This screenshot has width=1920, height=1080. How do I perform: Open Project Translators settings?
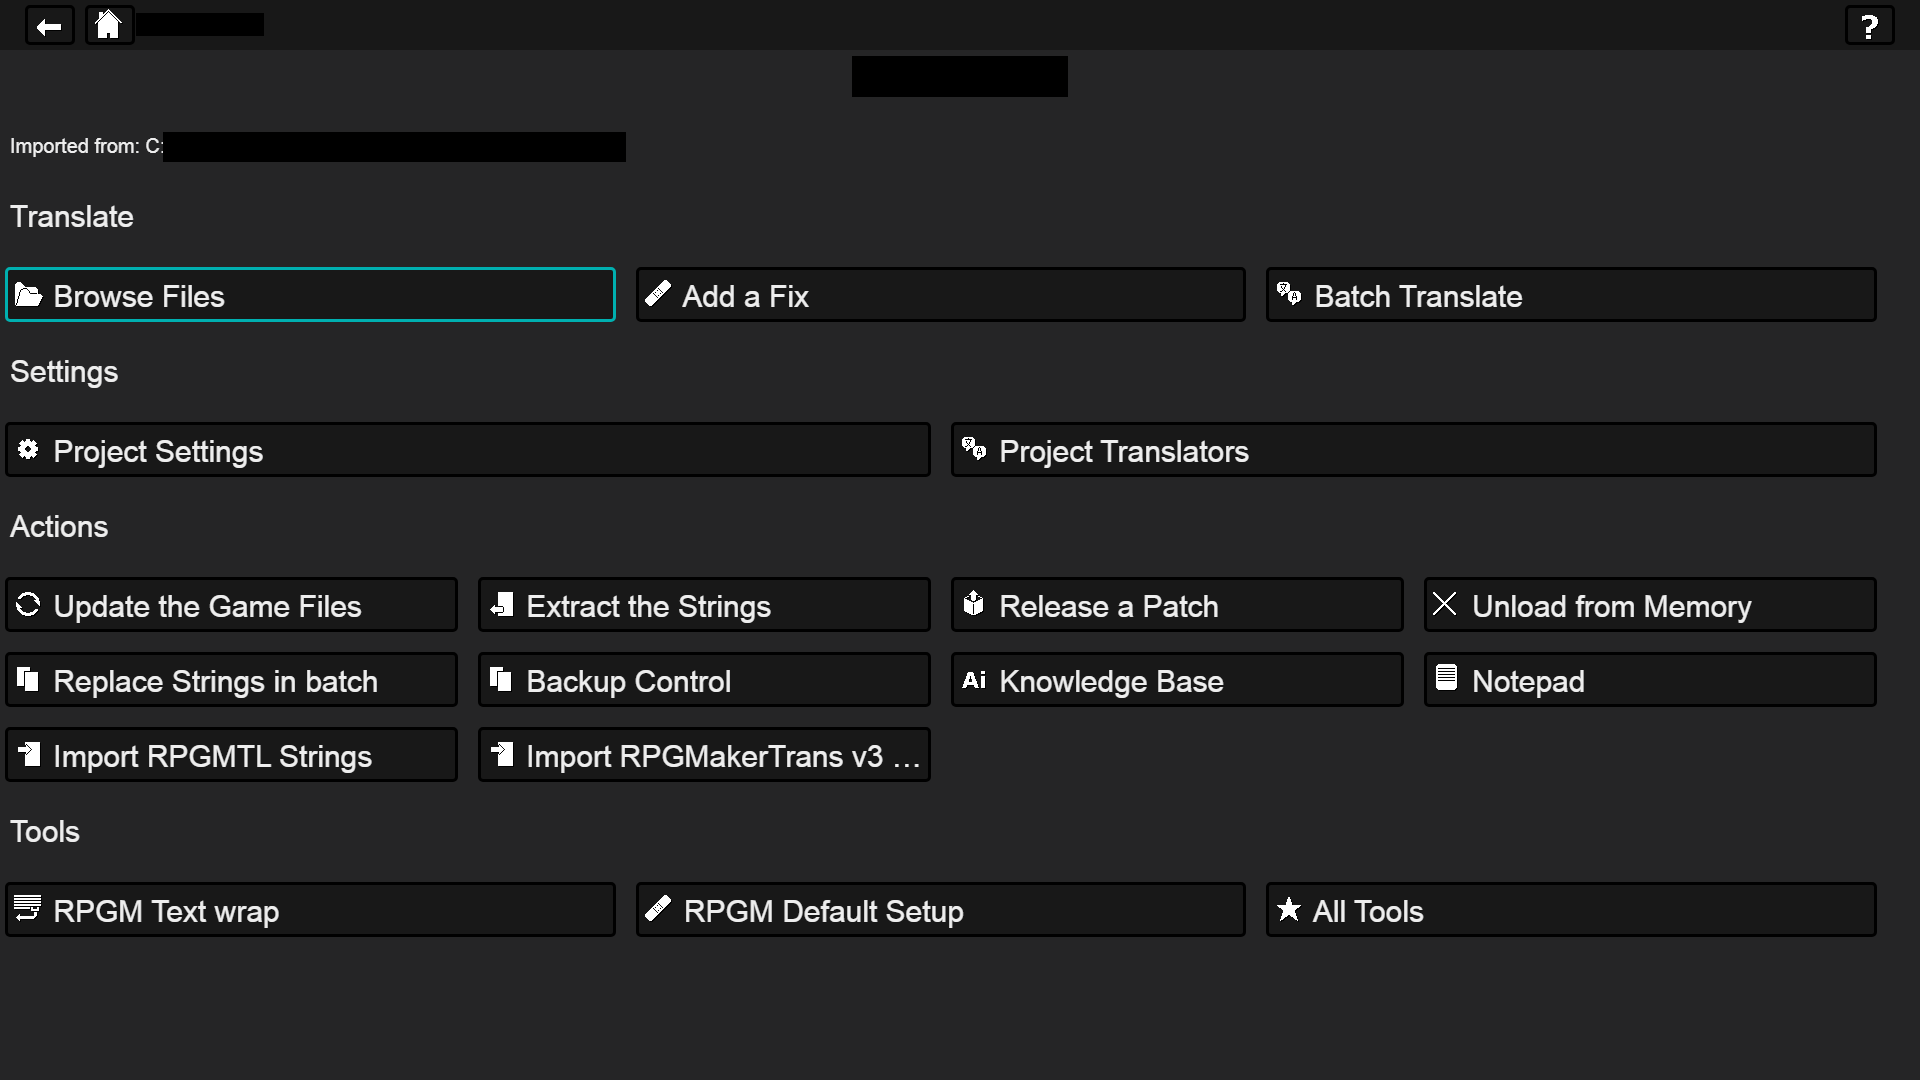[1412, 450]
